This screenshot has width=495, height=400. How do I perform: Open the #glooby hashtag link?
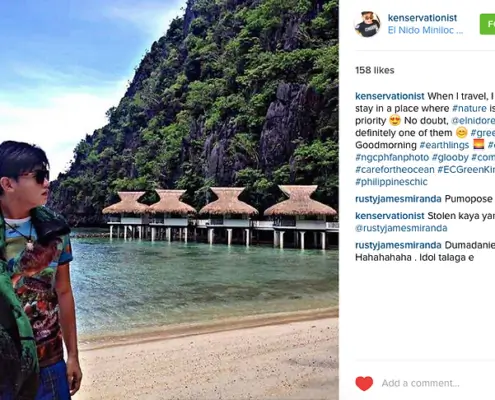pyautogui.click(x=450, y=157)
